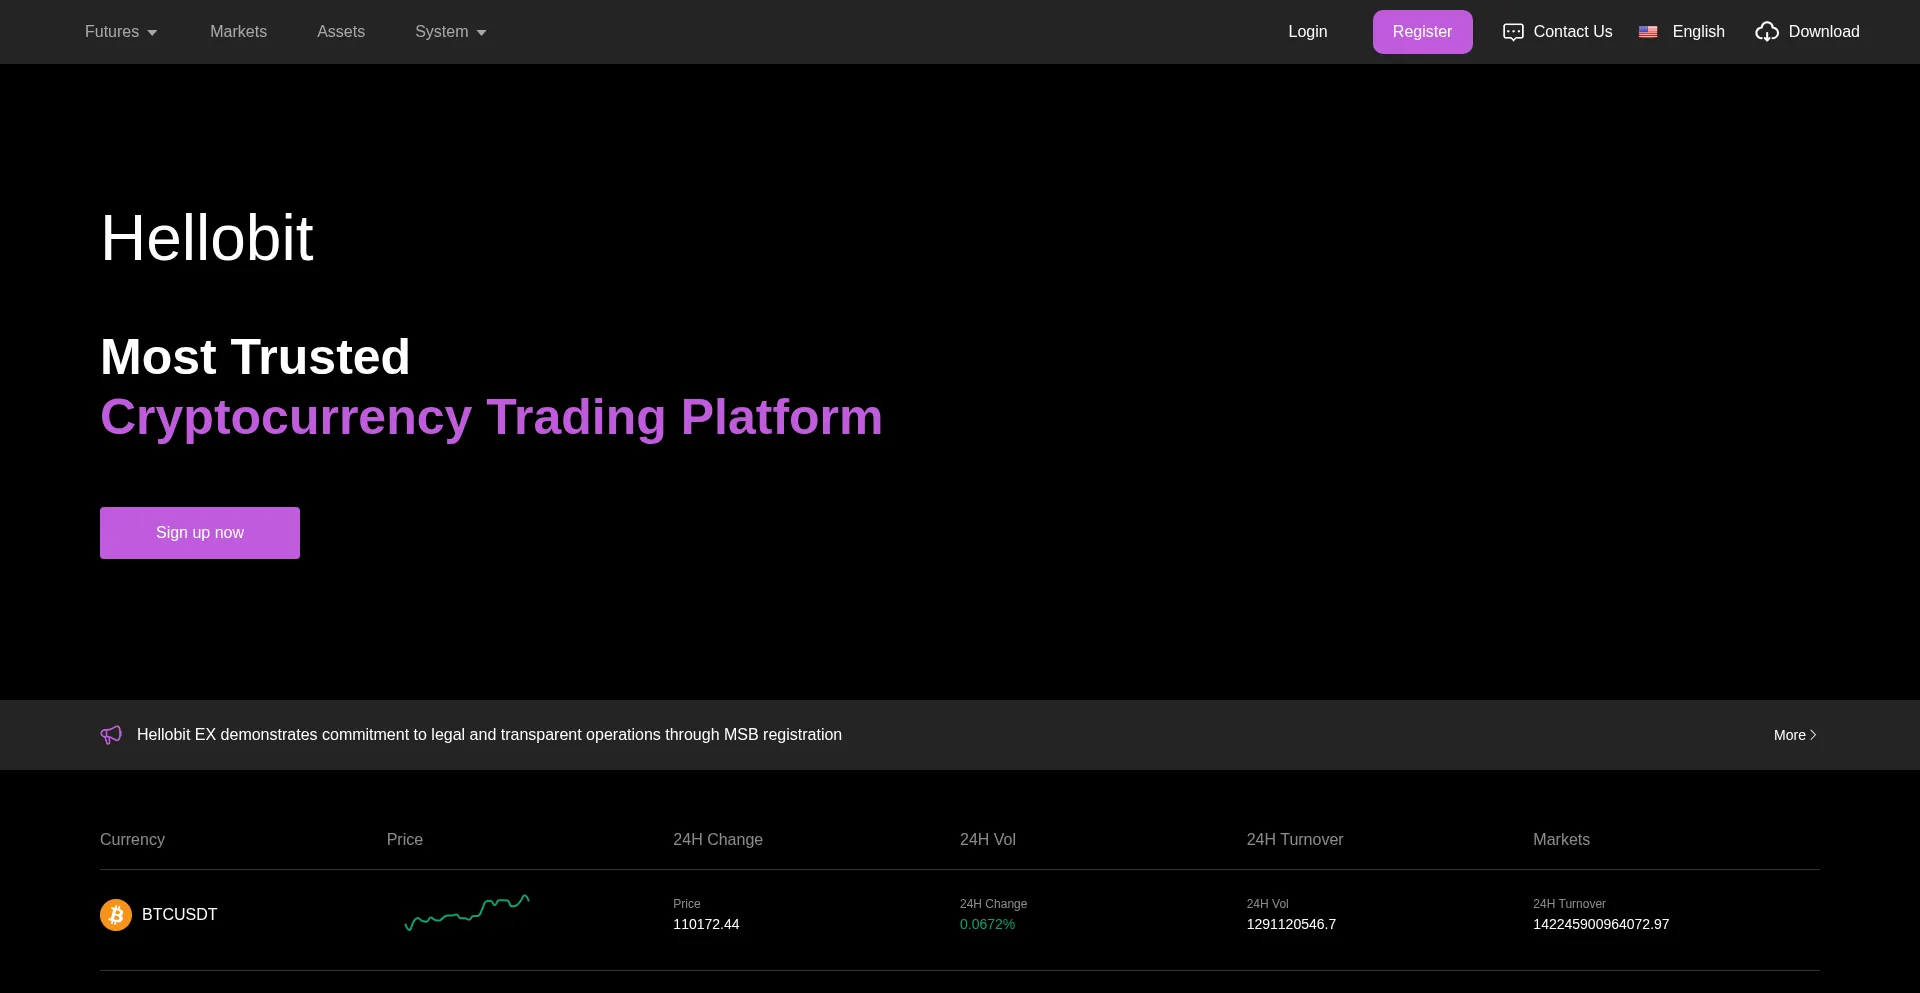
Task: Click the BTCUSDT price sparkline chart
Action: pyautogui.click(x=467, y=912)
